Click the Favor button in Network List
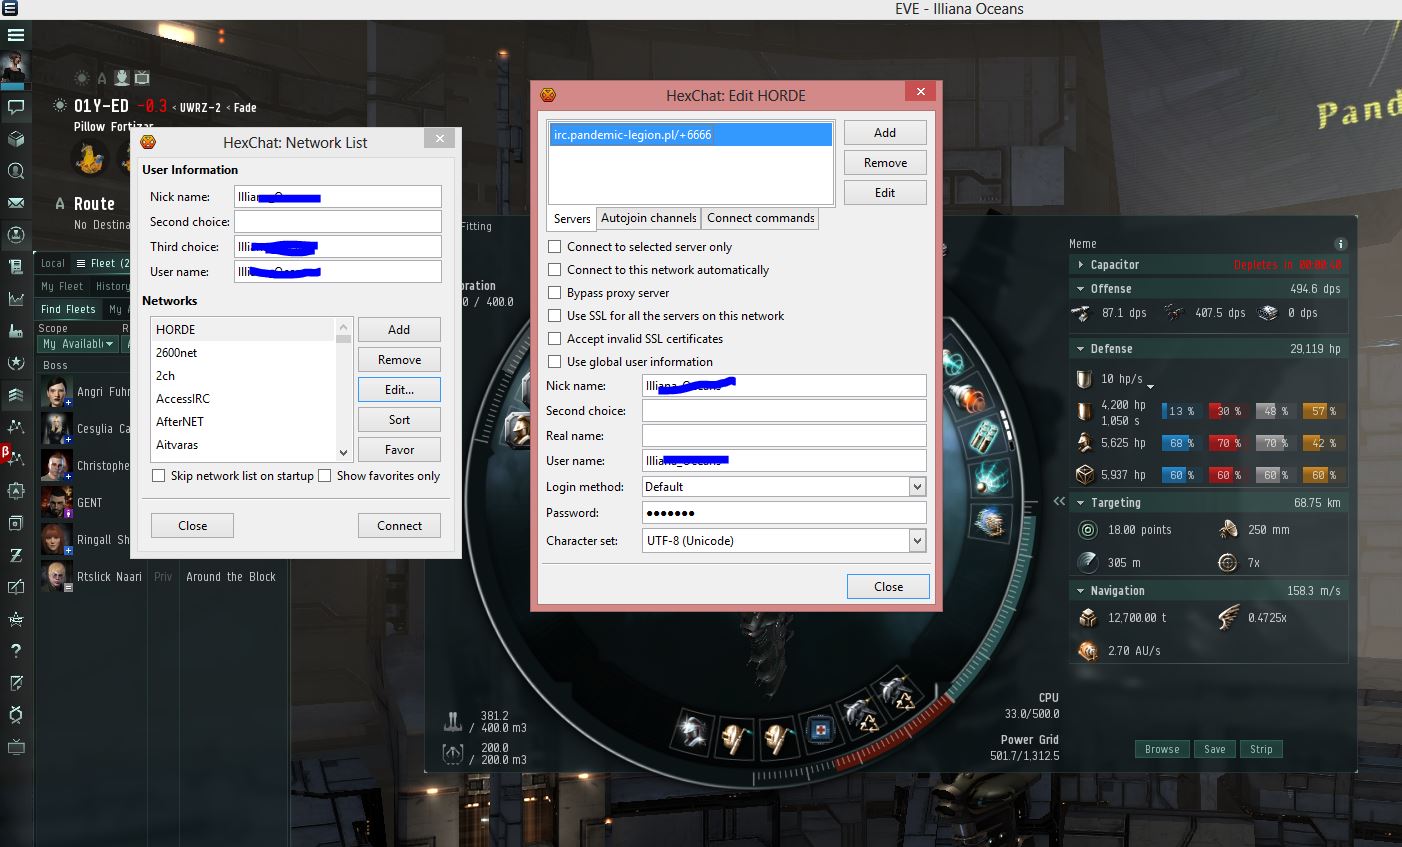Screen dimensions: 1402x847 [x=399, y=450]
